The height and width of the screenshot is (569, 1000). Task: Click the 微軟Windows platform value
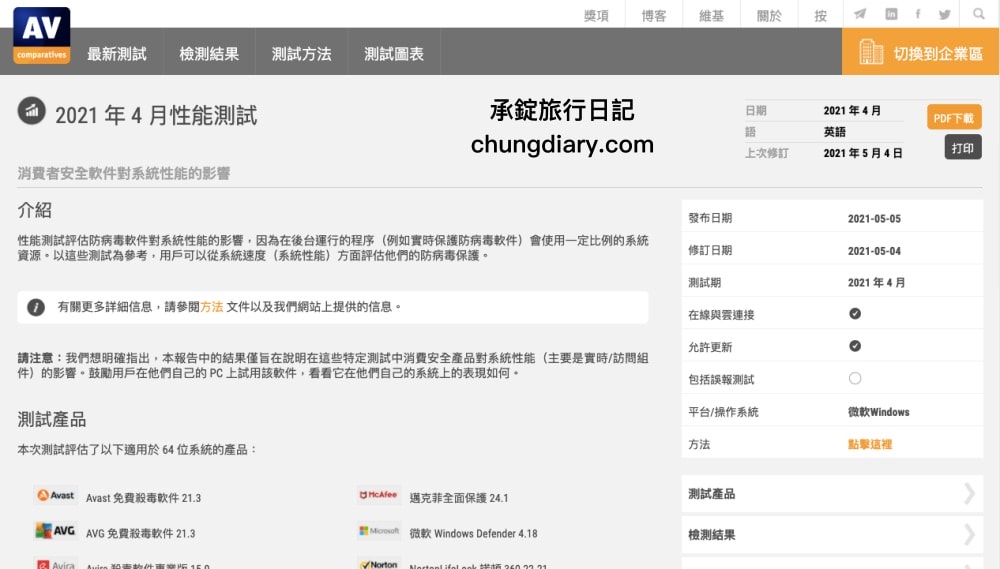879,412
